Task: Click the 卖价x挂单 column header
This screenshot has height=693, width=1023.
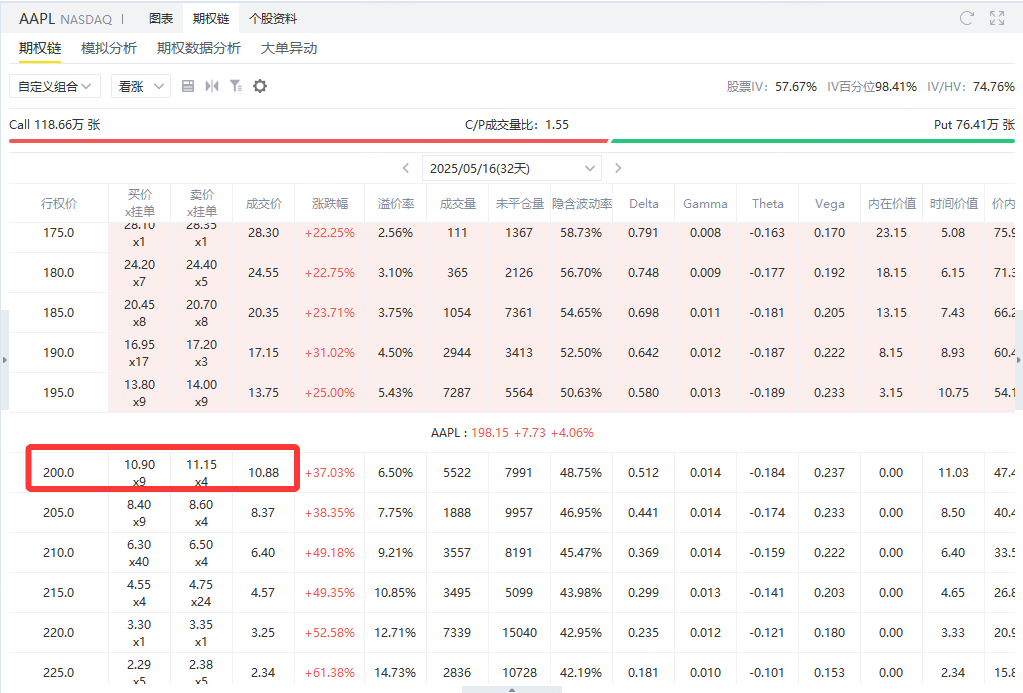Action: click(x=202, y=203)
